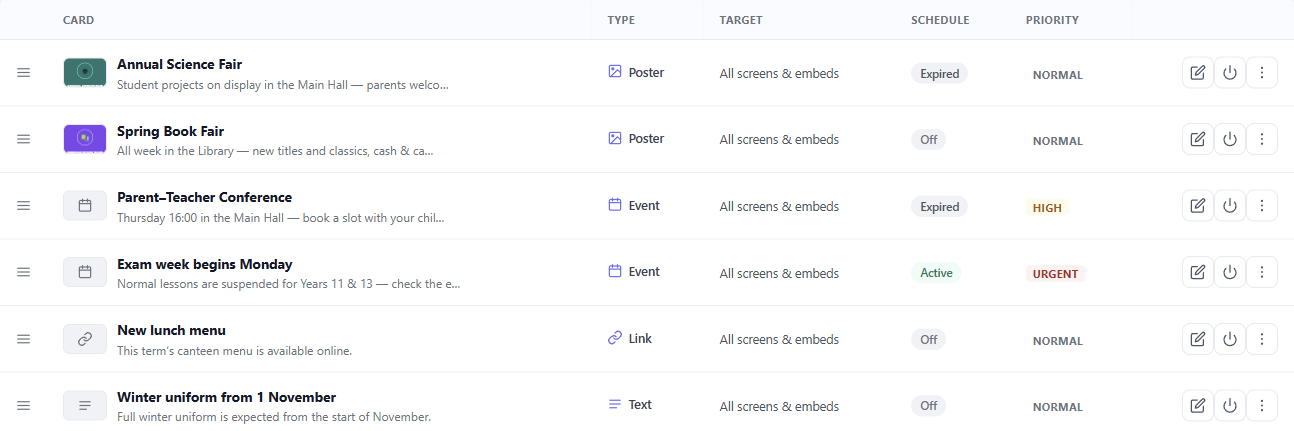Edit the Exam week begins Monday card

tap(1198, 272)
